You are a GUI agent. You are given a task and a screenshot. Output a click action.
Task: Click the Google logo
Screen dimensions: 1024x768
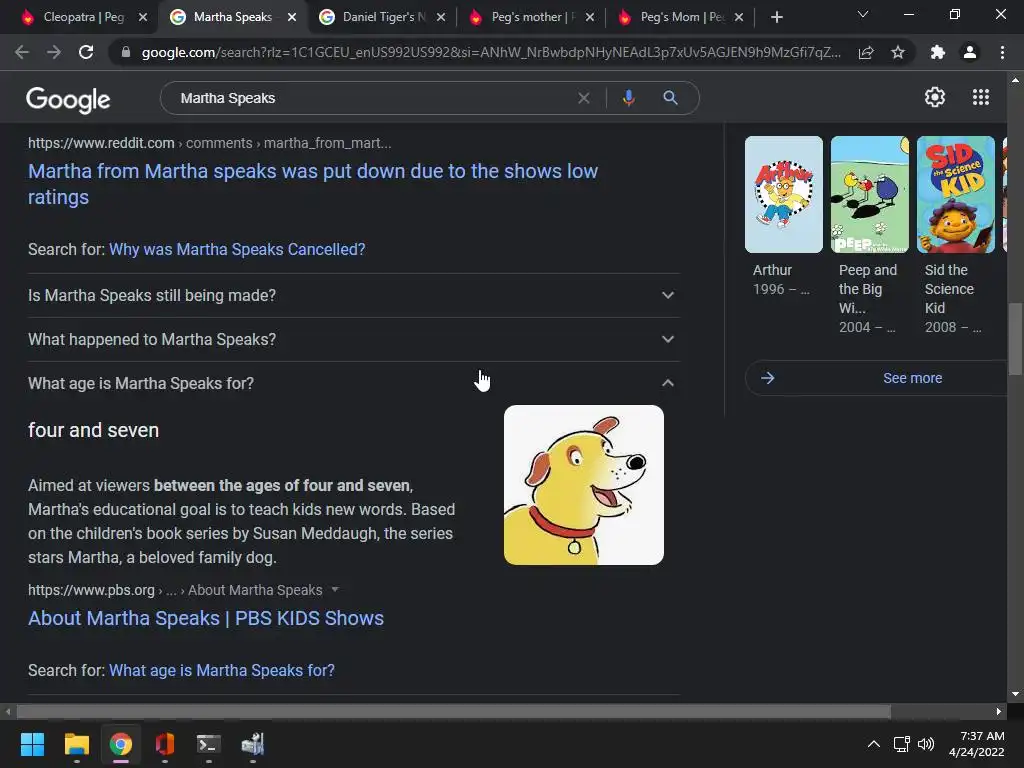[68, 99]
